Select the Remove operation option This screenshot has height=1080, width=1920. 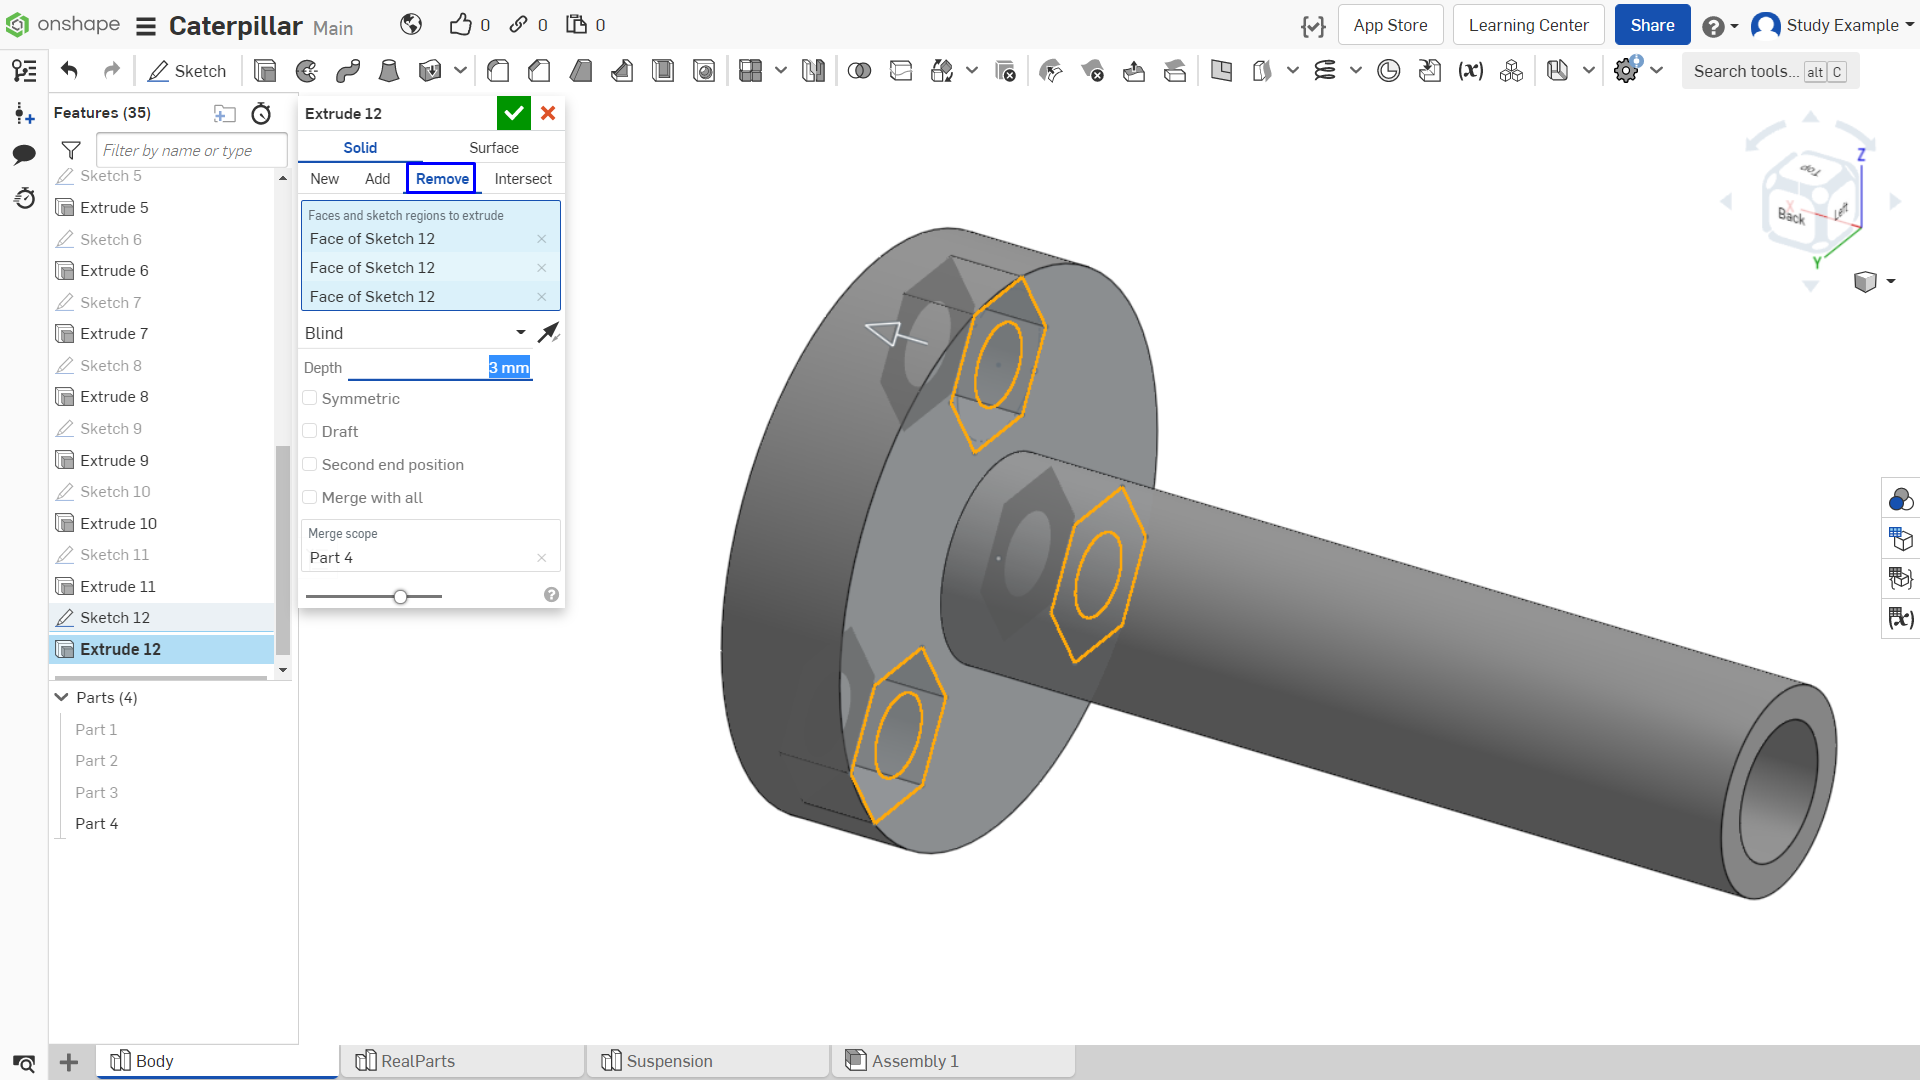442,179
